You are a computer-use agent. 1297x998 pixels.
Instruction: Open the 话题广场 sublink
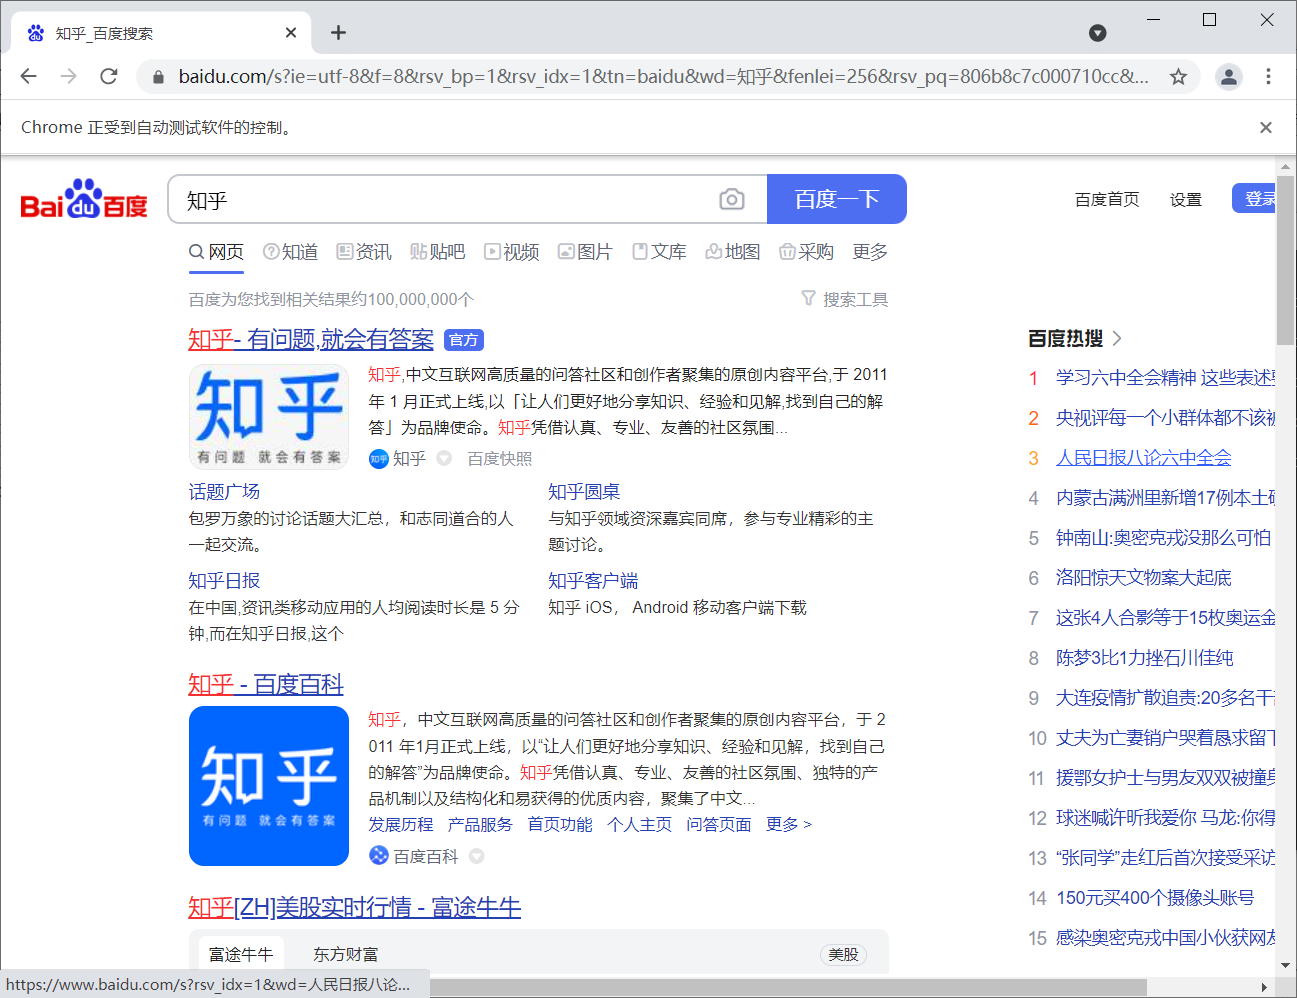[x=225, y=492]
